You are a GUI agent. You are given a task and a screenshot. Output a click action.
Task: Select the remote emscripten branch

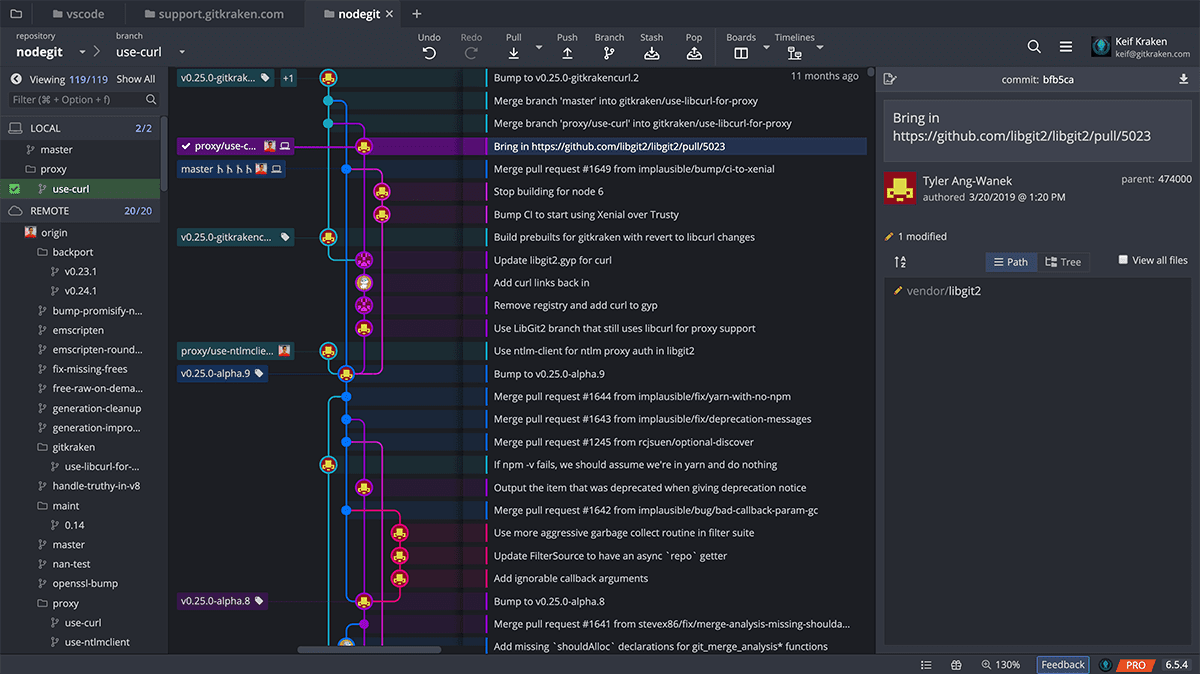[x=78, y=330]
